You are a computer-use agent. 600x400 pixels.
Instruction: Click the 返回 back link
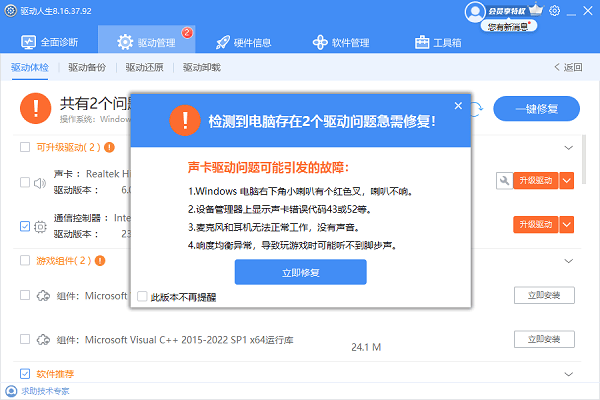[567, 68]
